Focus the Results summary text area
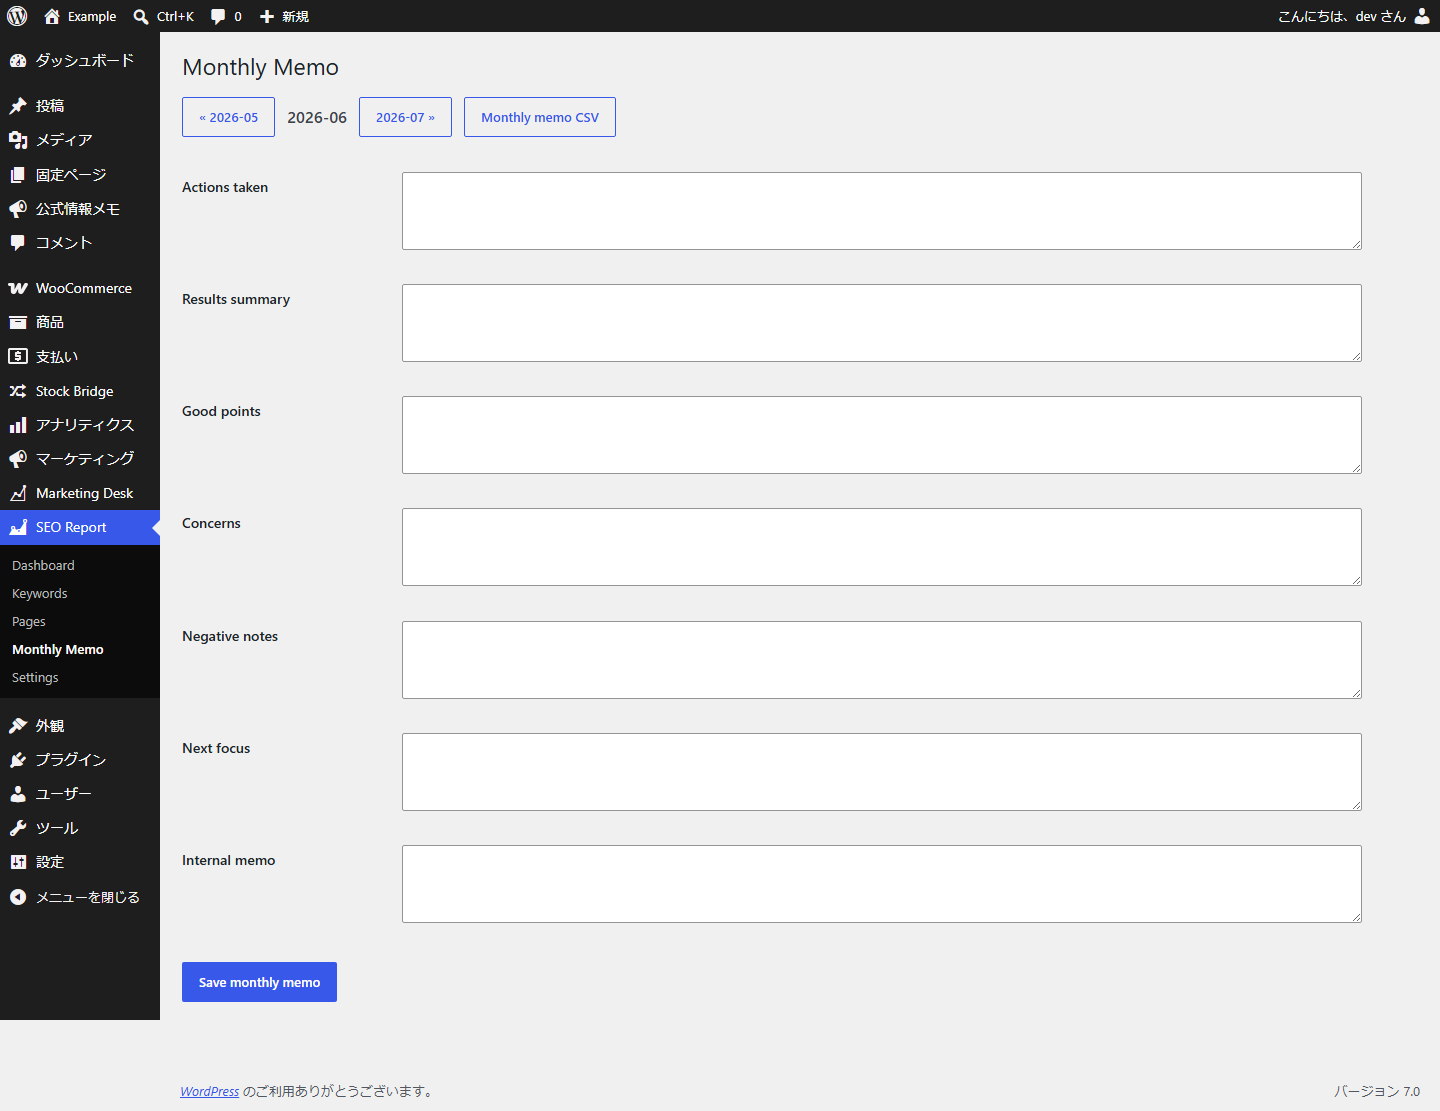 click(882, 323)
